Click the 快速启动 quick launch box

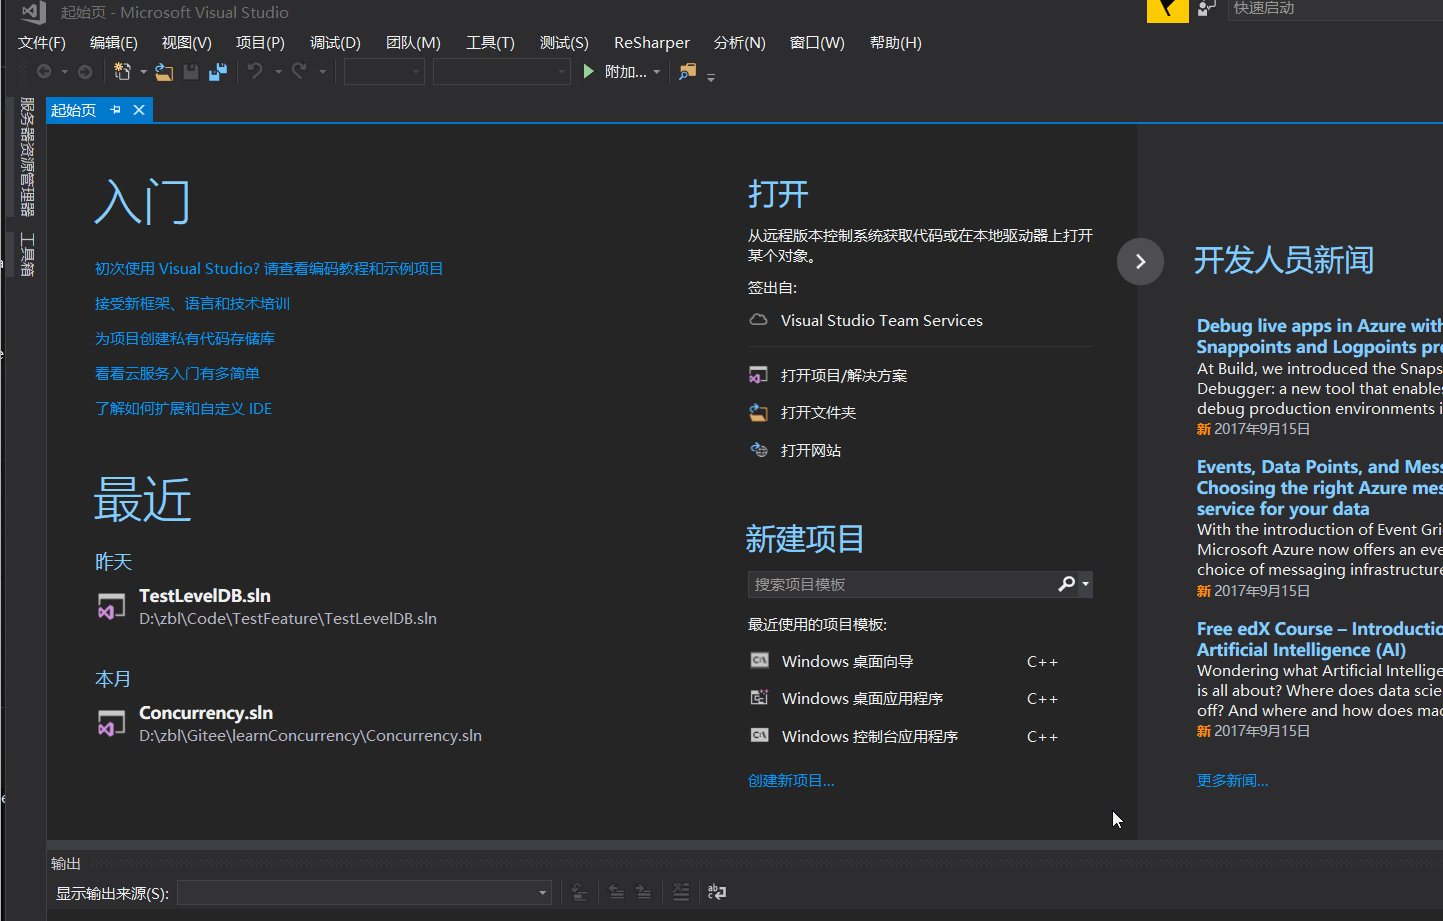1335,9
